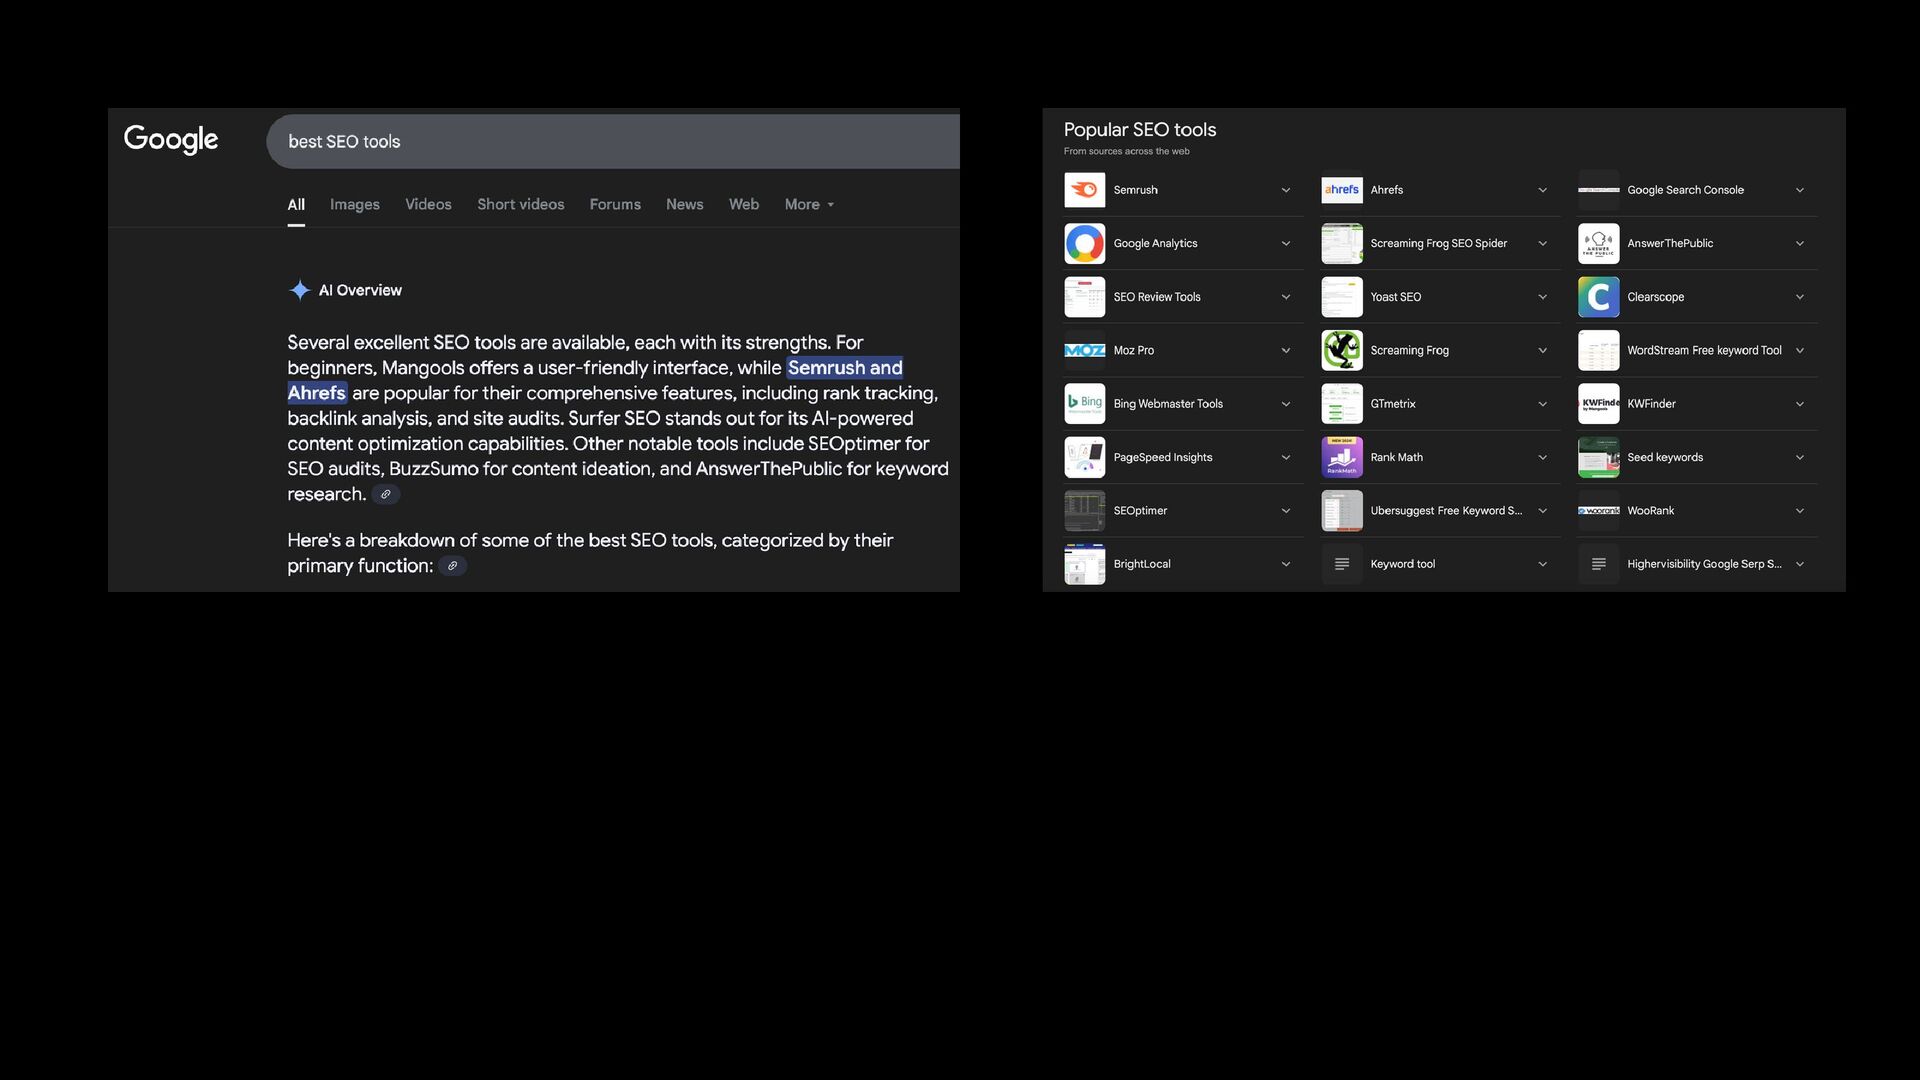Click the GTmetrix thumbnail
Screen dimensions: 1920x1080
1342,404
